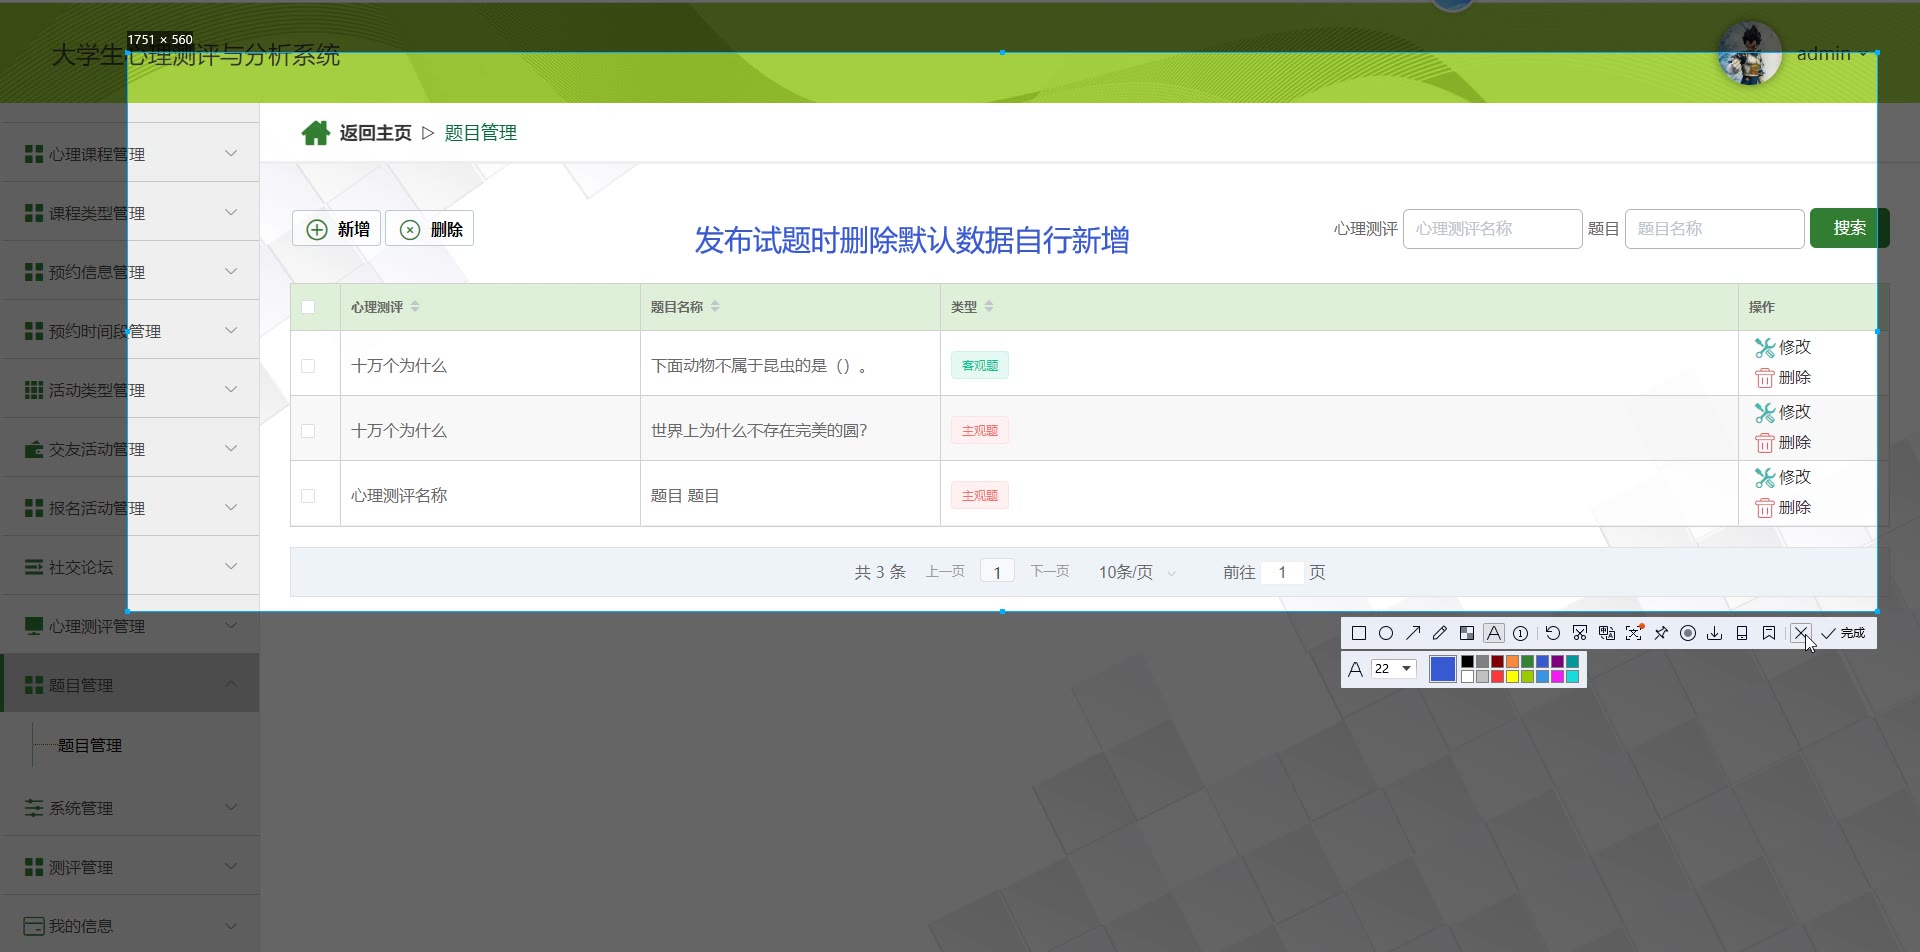Open the 预约信息管理 sidebar menu
Viewport: 1920px width, 952px height.
(x=130, y=271)
